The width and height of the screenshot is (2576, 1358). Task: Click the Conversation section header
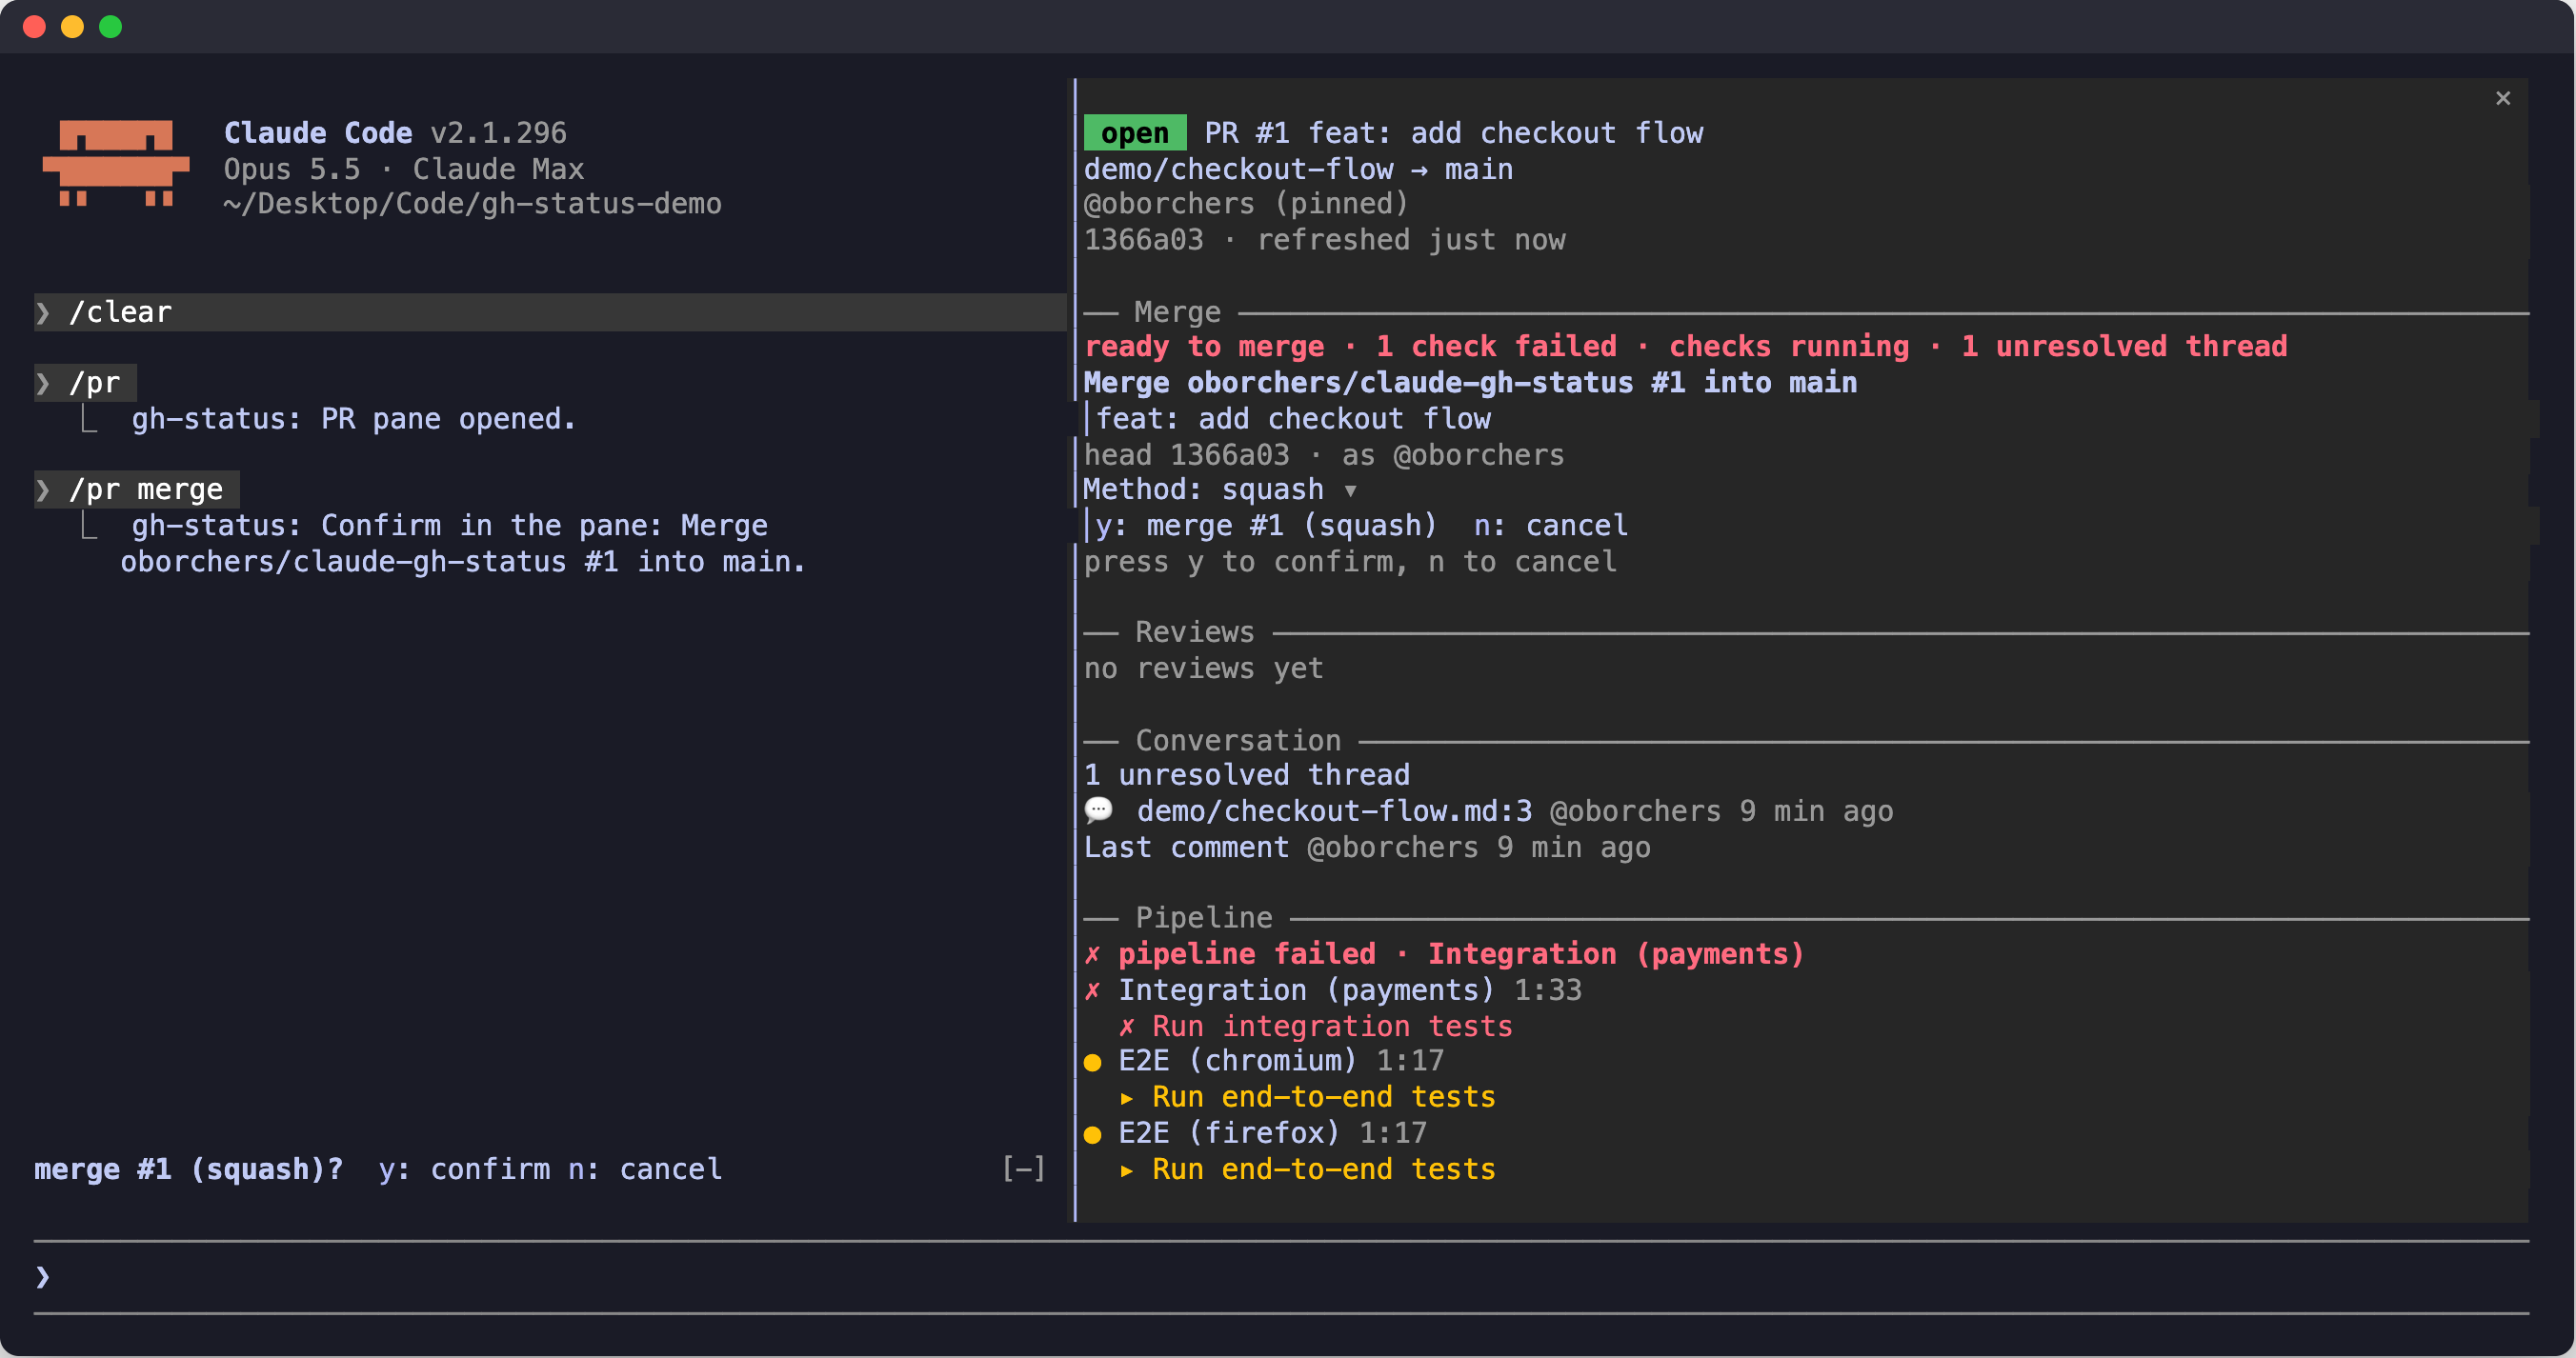pos(1238,741)
